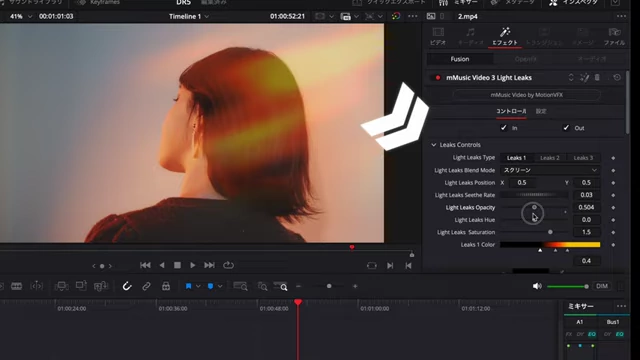Play in reverse
The image size is (640, 360).
point(162,265)
